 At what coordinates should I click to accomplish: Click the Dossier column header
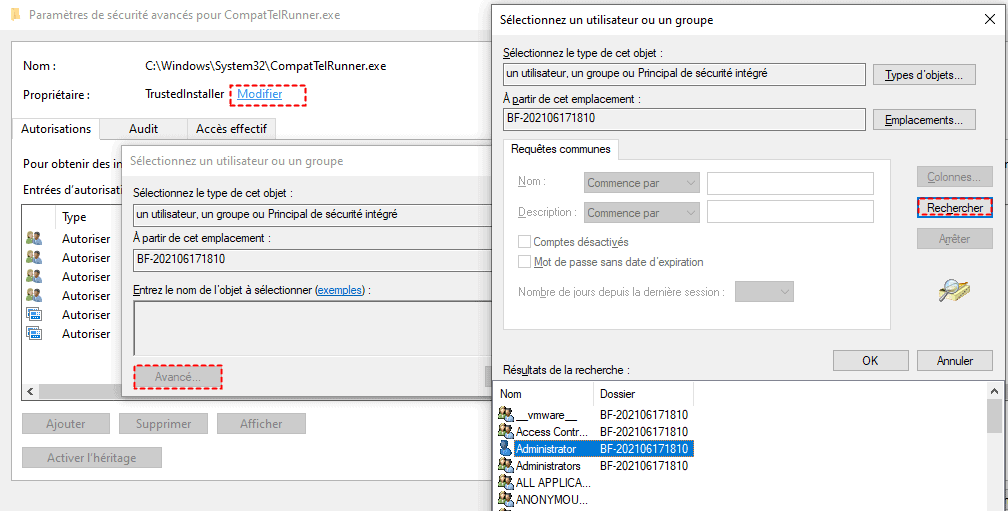coord(618,394)
